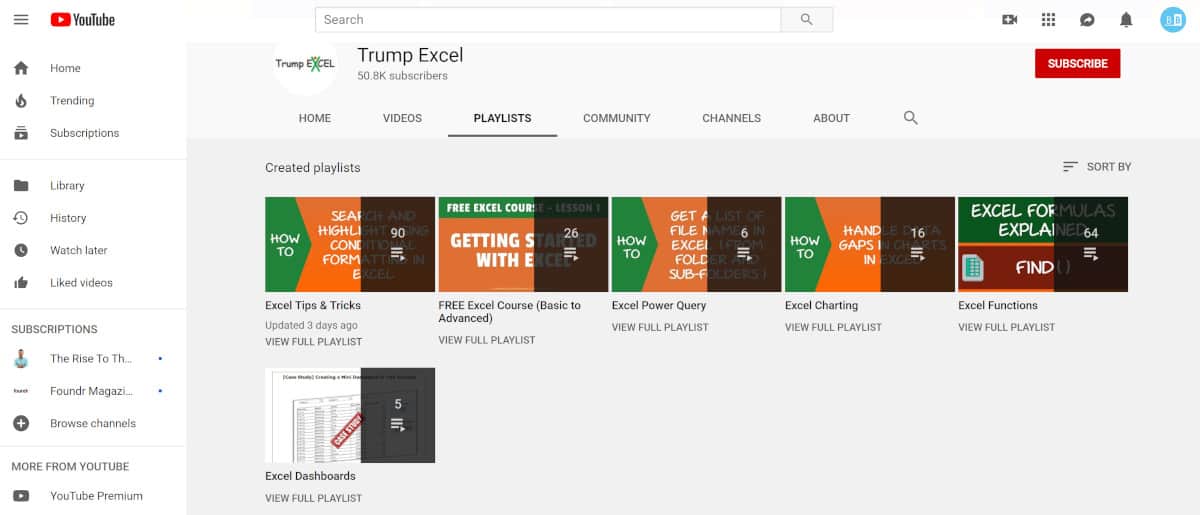Click the Excel Dashboards title
Screen dimensions: 1200x515
click(x=310, y=476)
